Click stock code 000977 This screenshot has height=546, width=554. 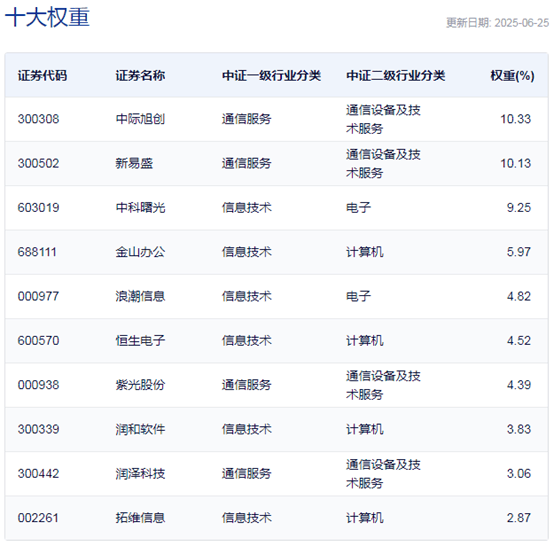[39, 296]
